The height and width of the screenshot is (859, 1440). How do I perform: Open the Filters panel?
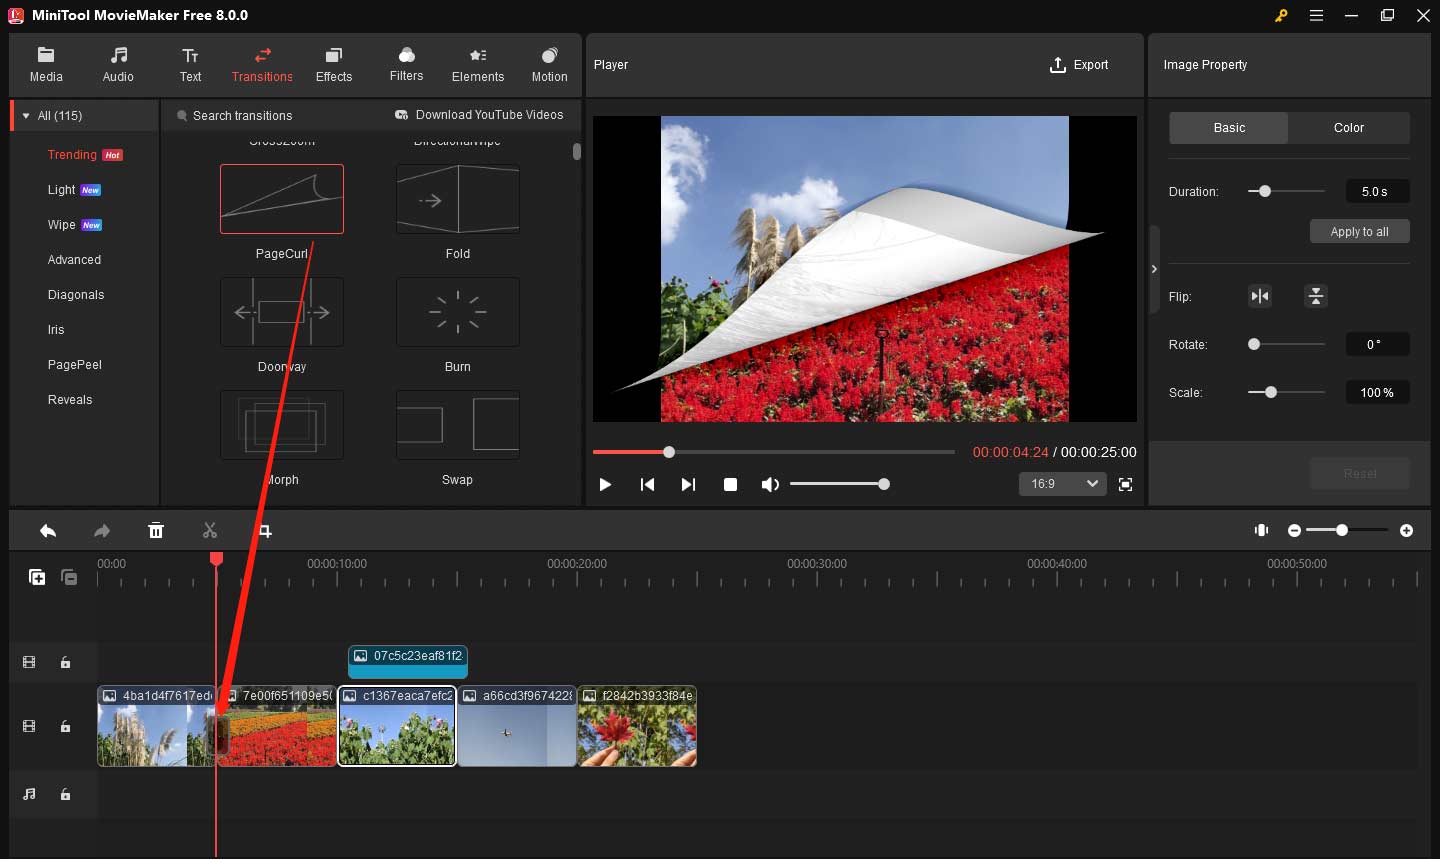click(406, 64)
